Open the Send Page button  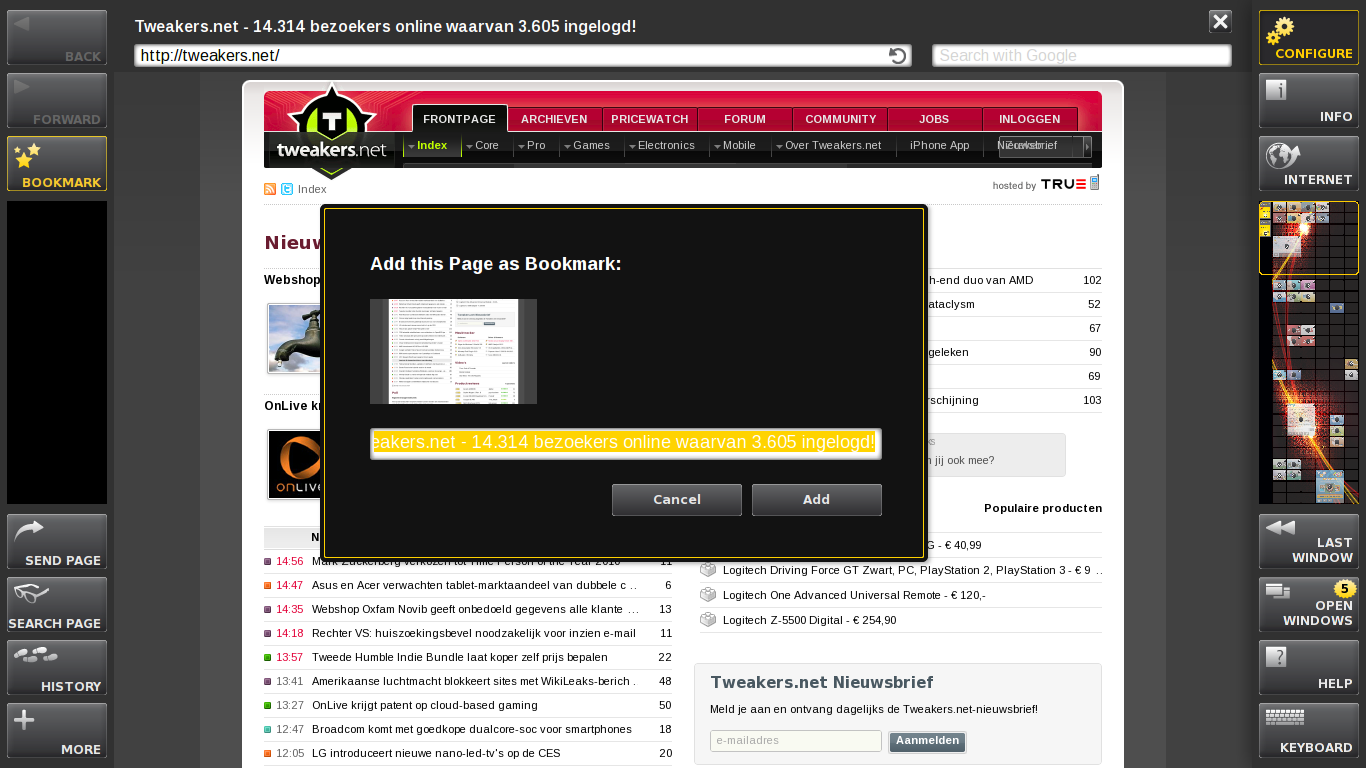(x=57, y=542)
